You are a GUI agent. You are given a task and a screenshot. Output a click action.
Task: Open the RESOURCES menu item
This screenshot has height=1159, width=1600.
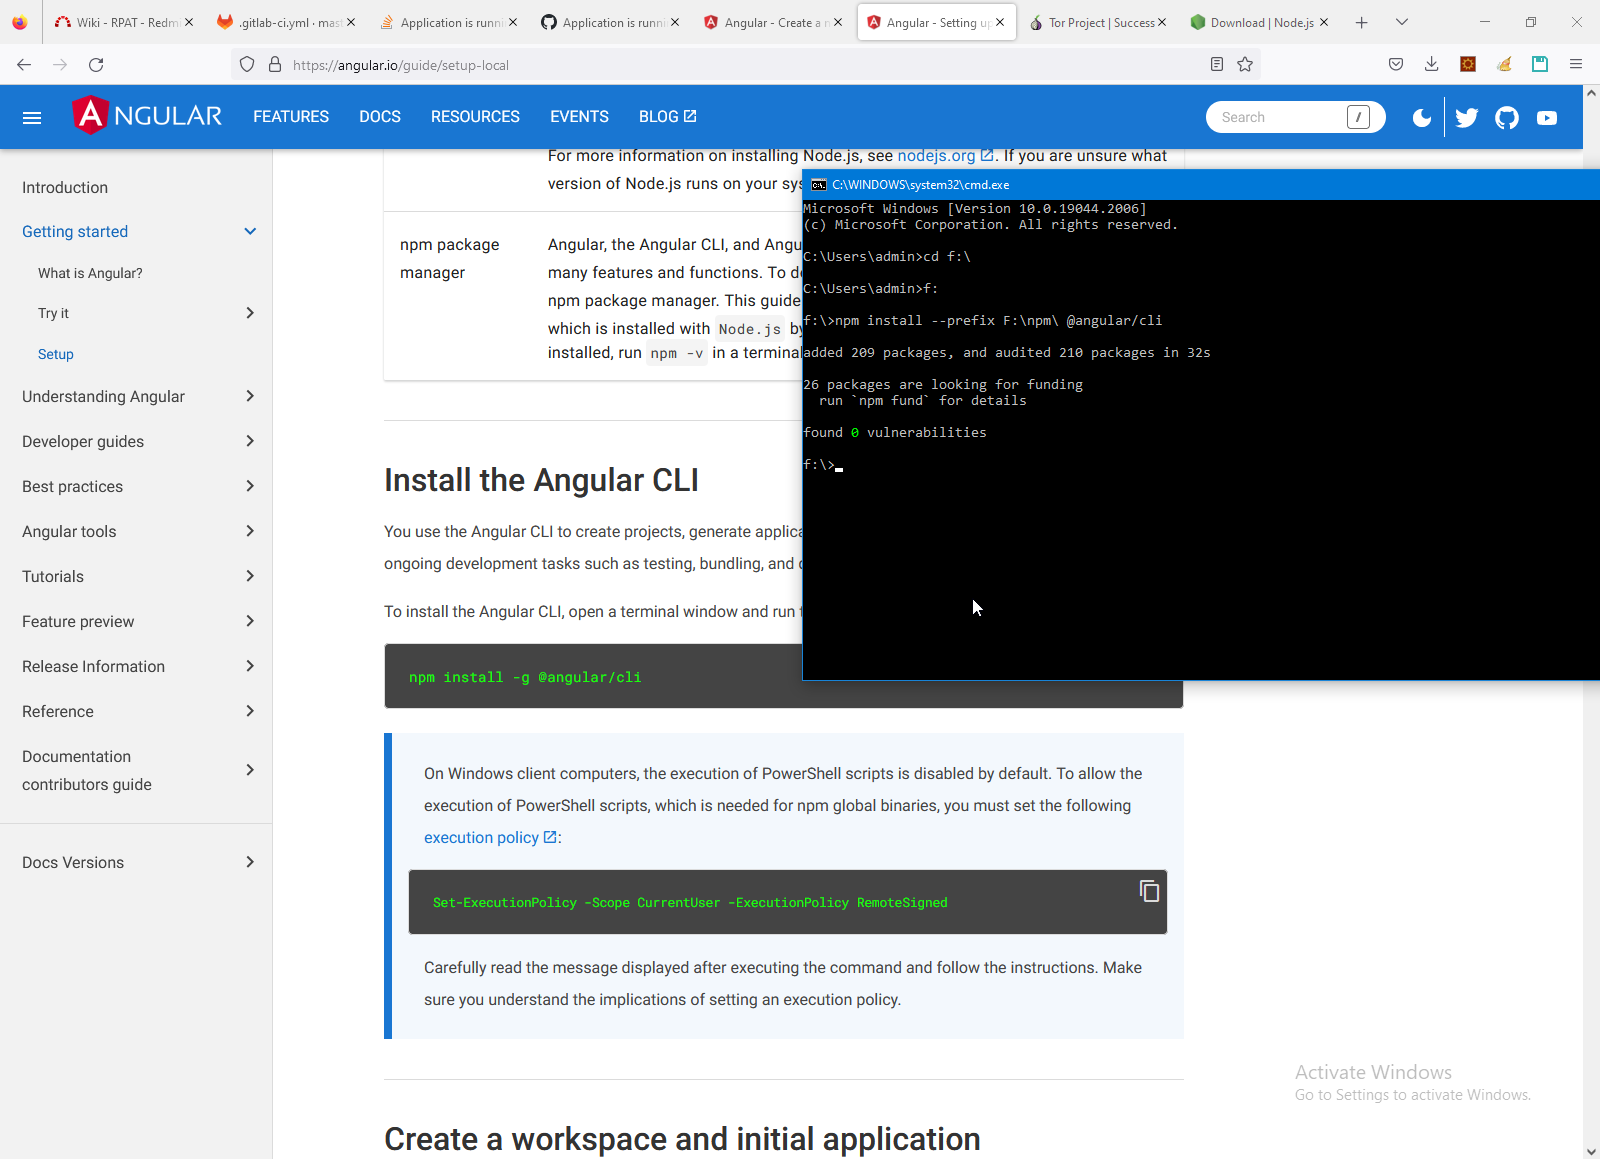click(x=475, y=117)
